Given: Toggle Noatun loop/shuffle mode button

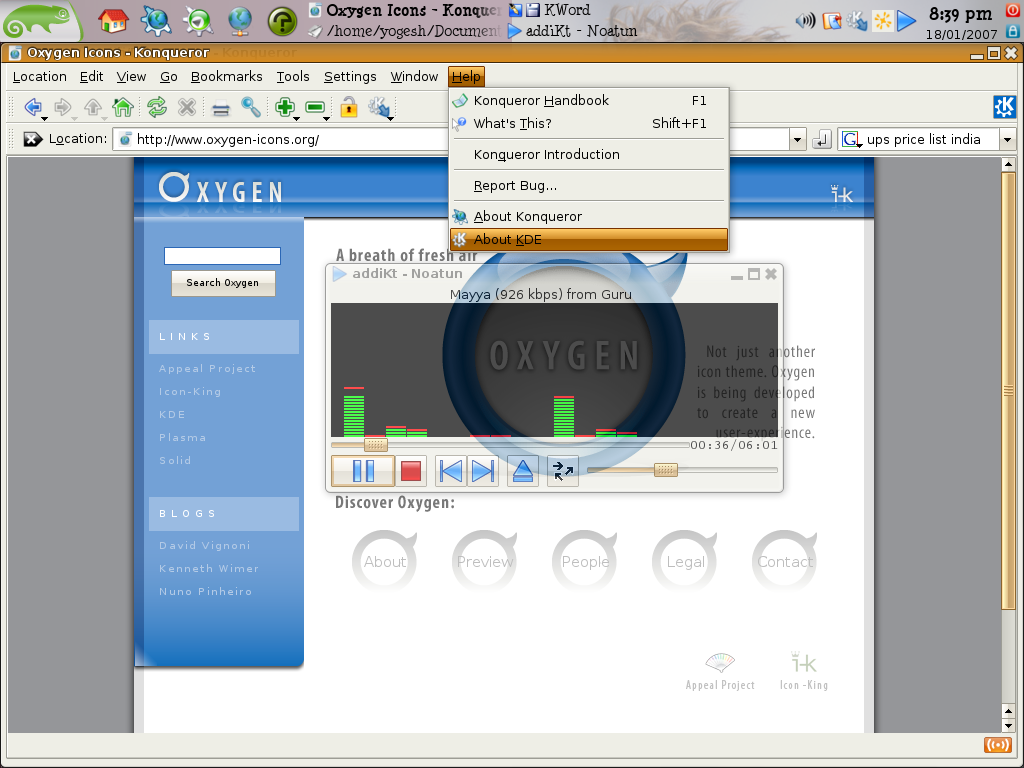Looking at the screenshot, I should click(x=562, y=471).
